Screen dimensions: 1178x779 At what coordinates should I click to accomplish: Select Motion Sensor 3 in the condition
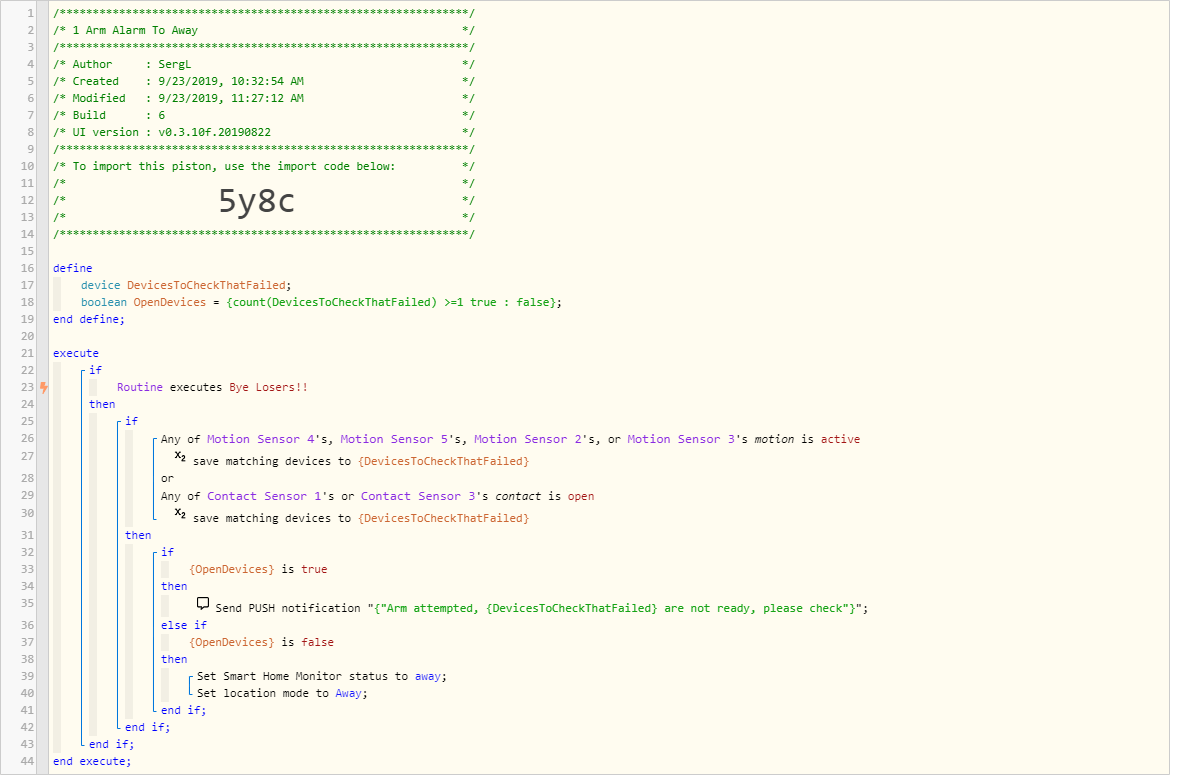click(x=681, y=439)
